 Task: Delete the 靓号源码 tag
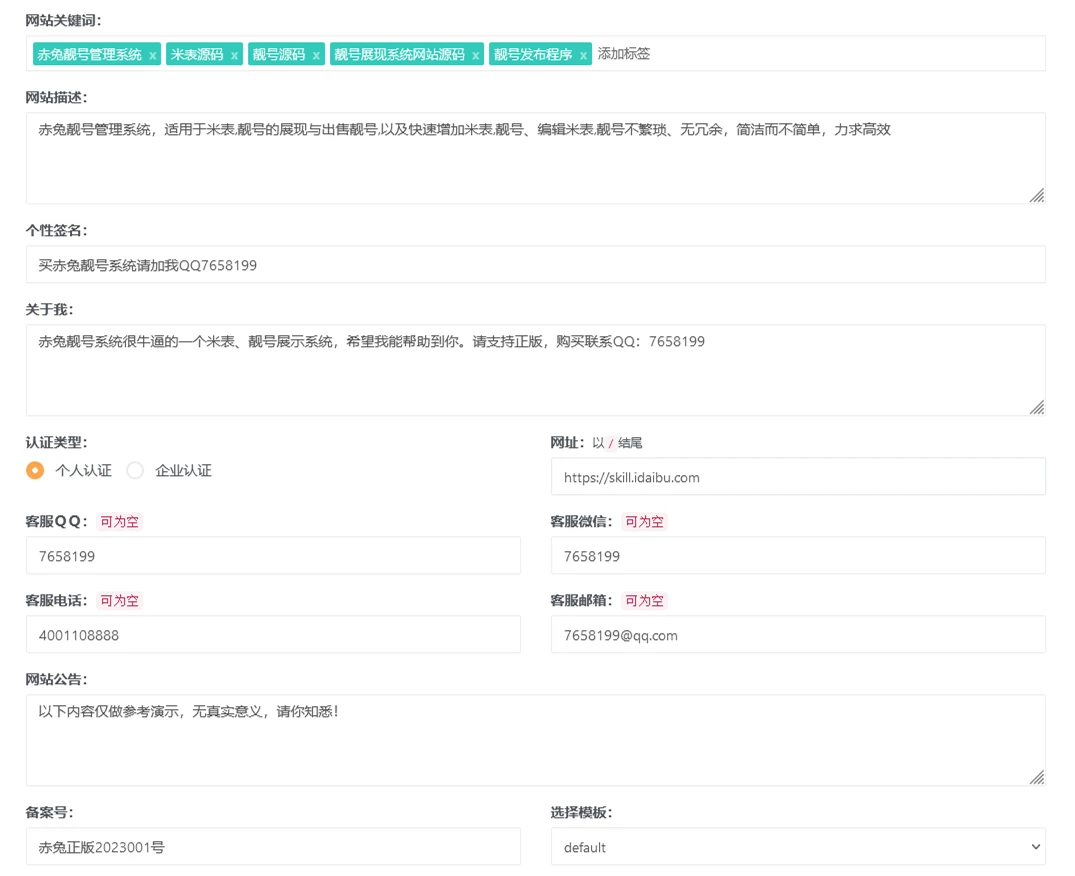point(316,56)
